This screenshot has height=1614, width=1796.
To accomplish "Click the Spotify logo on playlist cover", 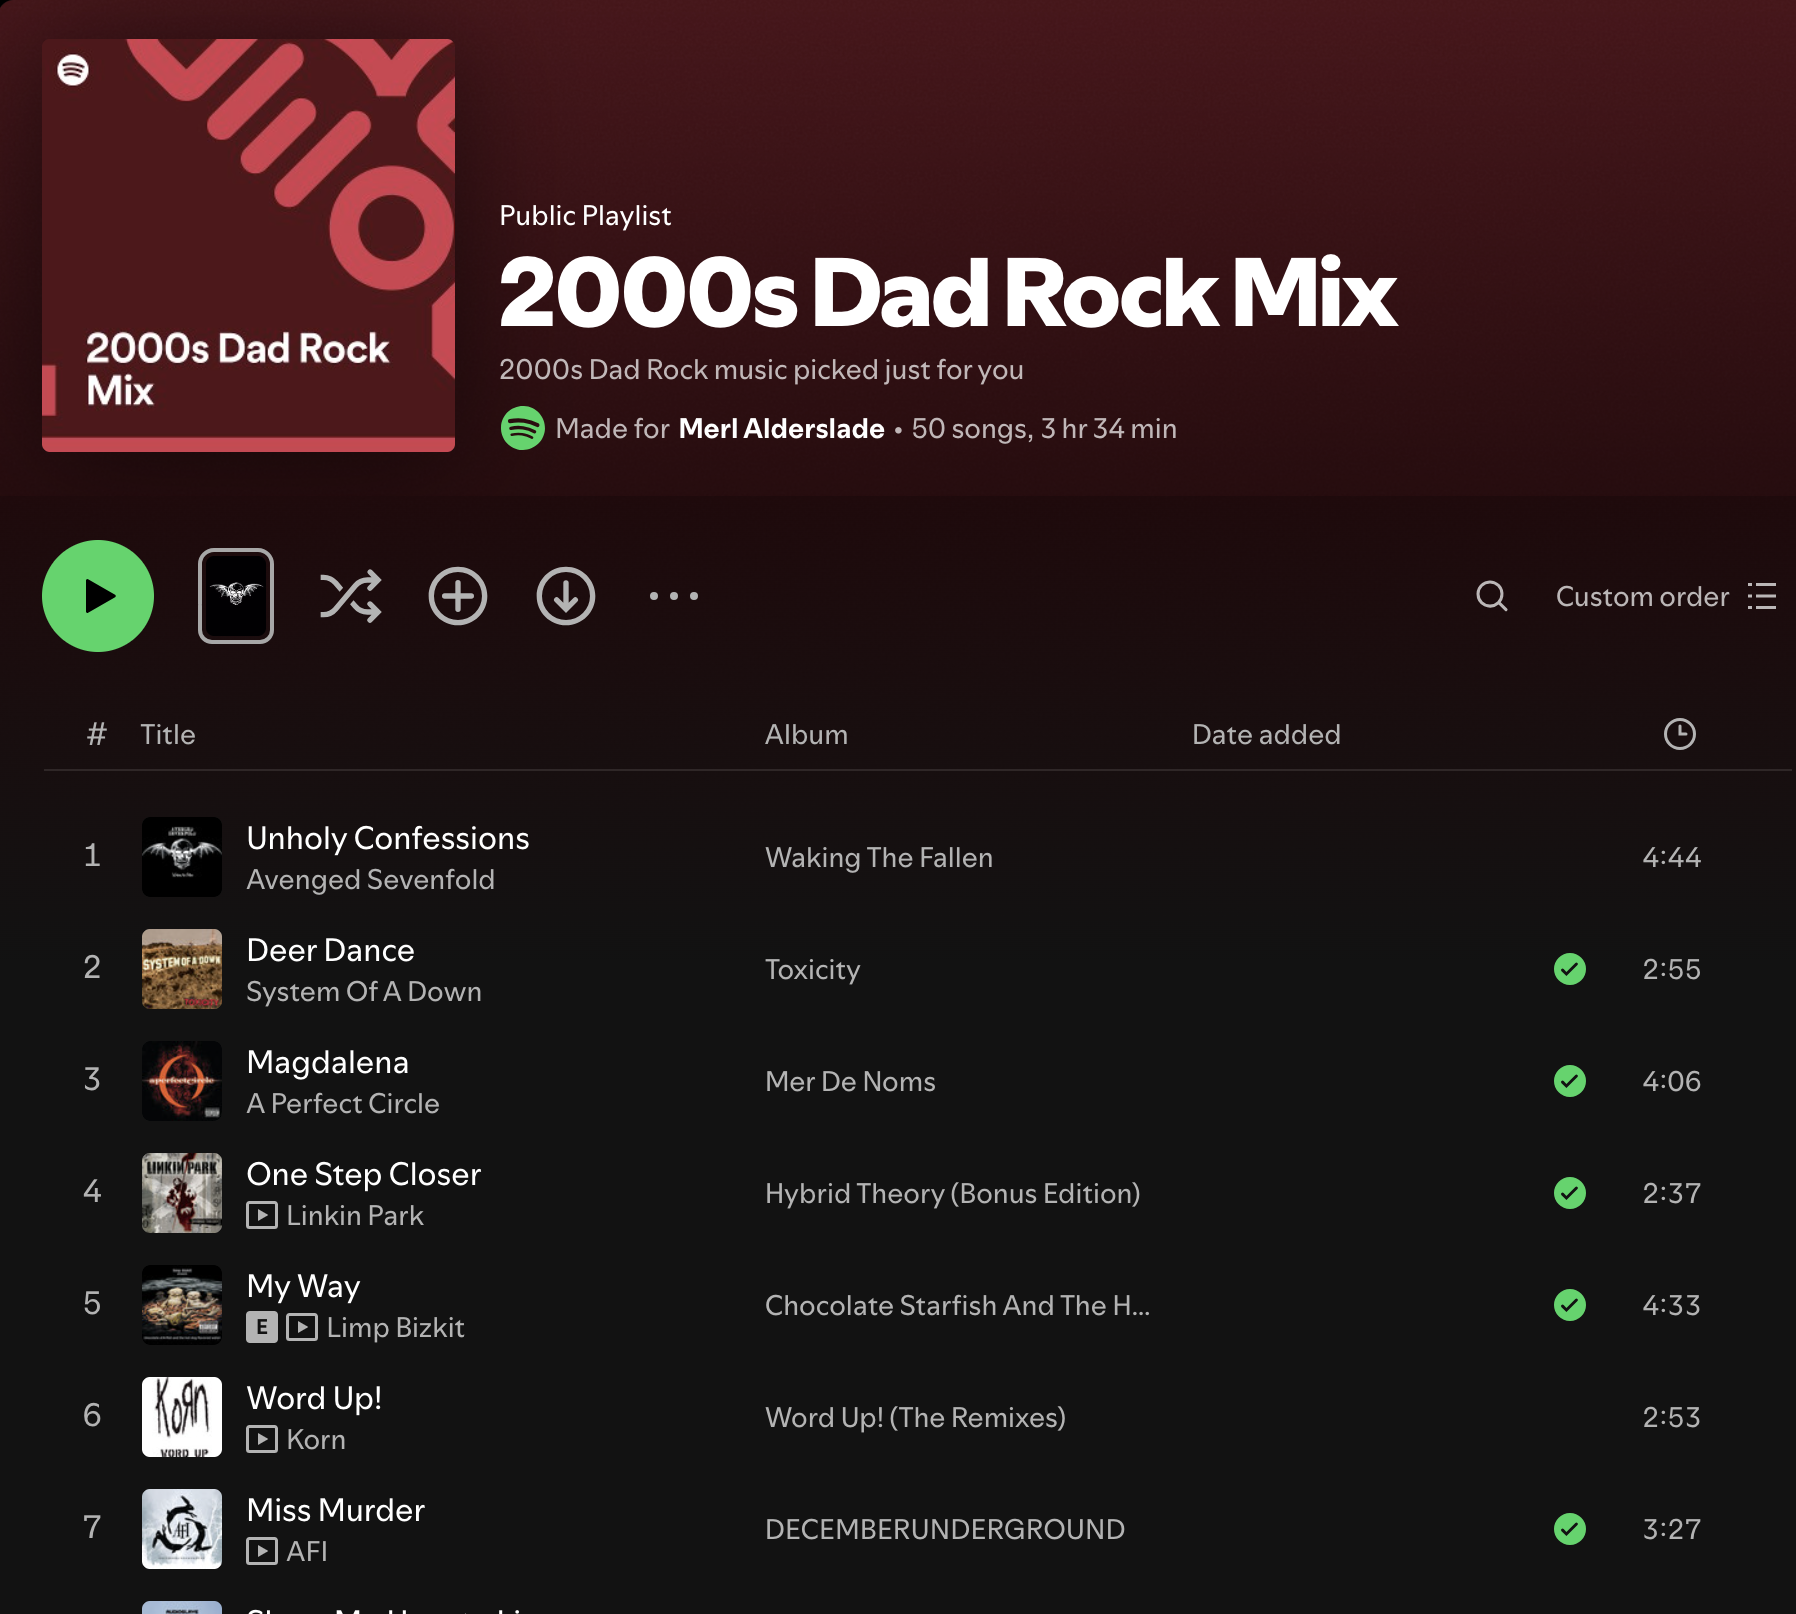I will [x=73, y=70].
